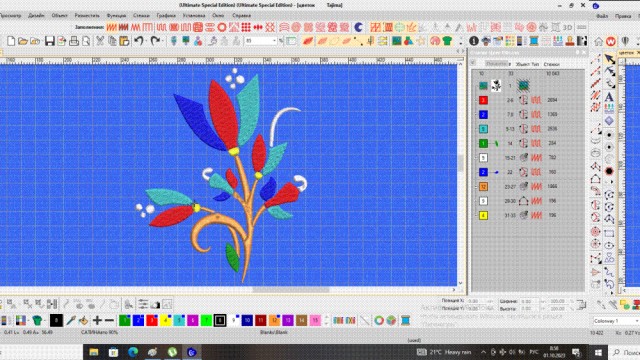Open the Объект menu
The height and width of the screenshot is (360, 640).
(60, 16)
